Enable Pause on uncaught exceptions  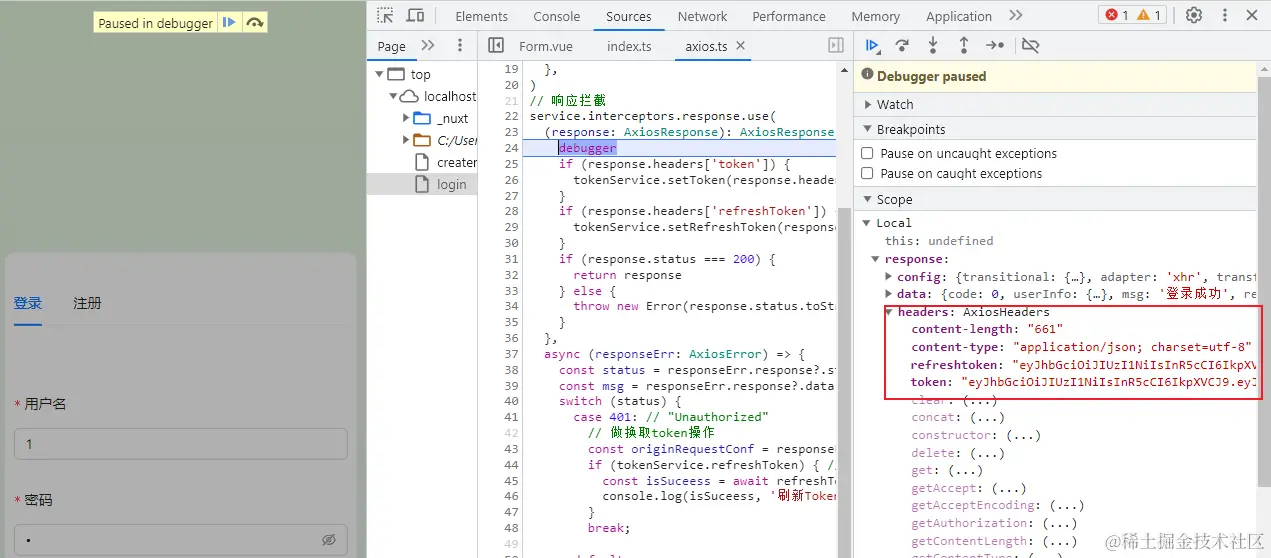867,154
